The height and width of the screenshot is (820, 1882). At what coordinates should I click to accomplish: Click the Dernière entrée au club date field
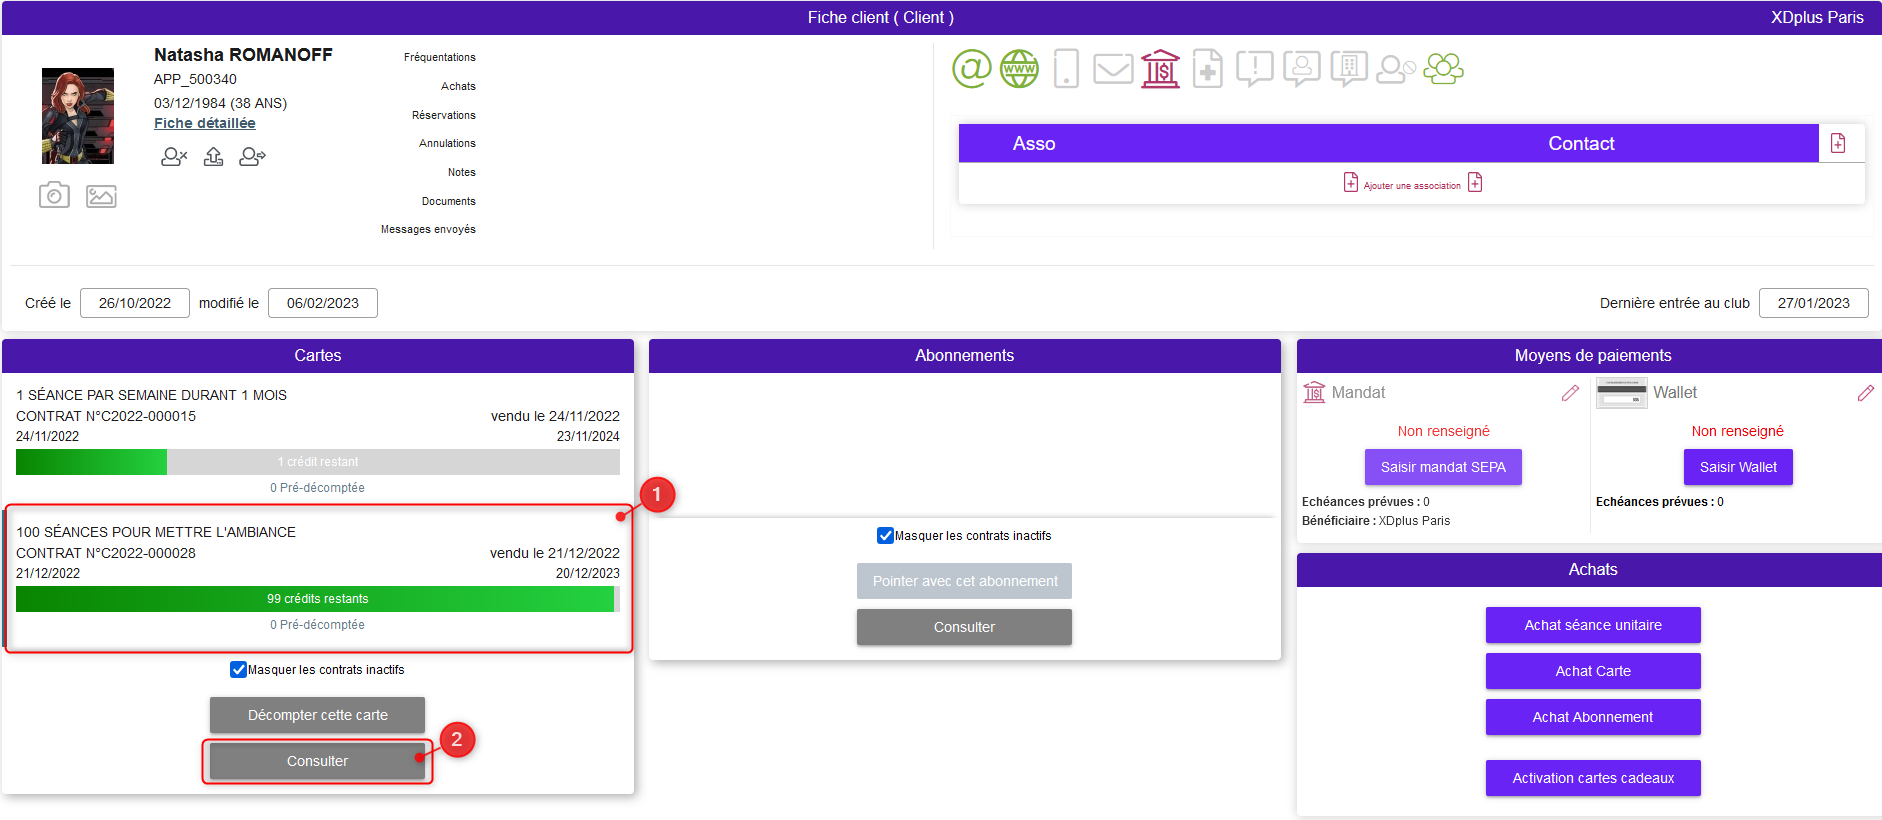click(1812, 303)
